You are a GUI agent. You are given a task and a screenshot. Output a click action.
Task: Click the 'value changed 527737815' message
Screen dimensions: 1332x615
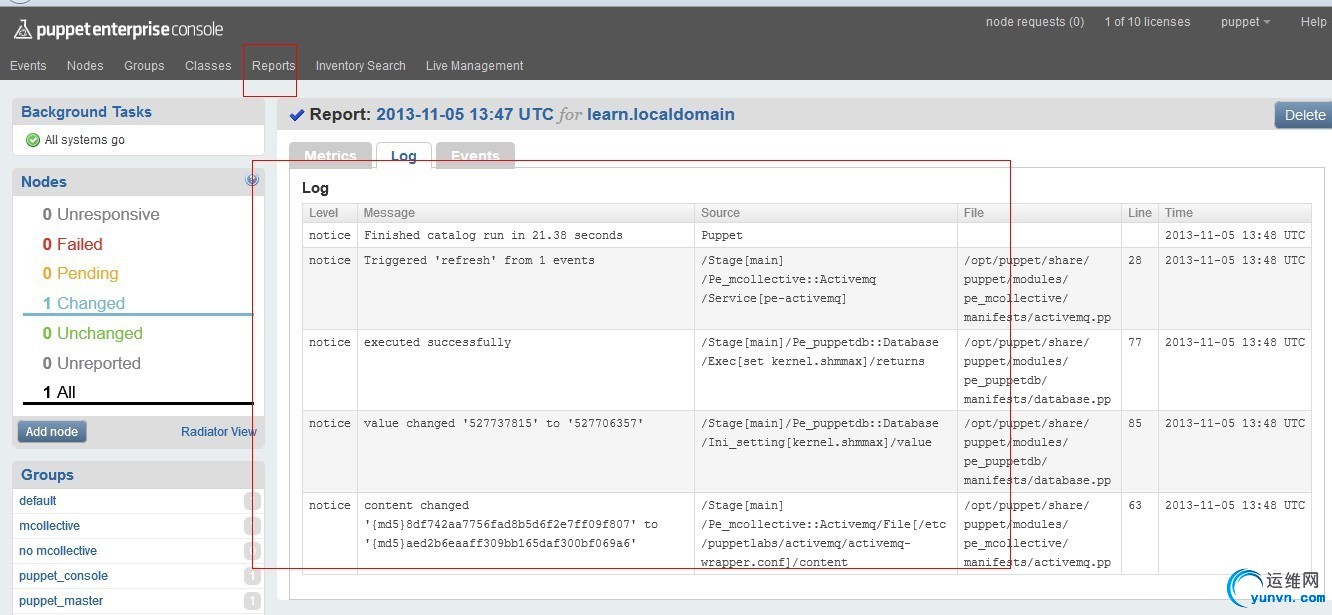[504, 424]
